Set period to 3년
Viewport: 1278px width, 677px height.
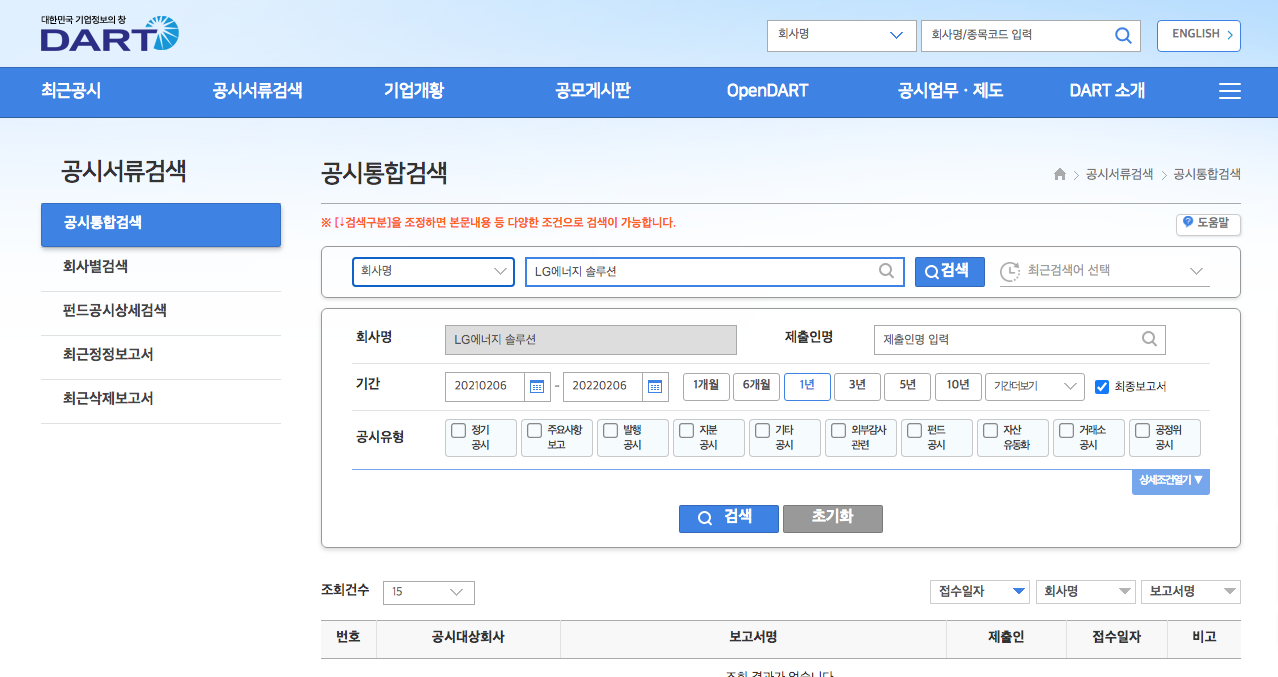(x=857, y=386)
